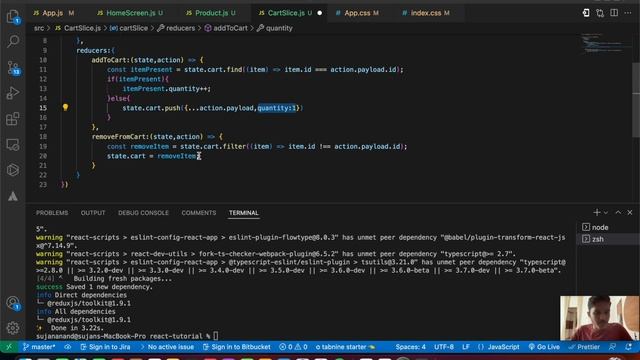
Task: Open the editor More Actions menu
Action: pos(628,13)
